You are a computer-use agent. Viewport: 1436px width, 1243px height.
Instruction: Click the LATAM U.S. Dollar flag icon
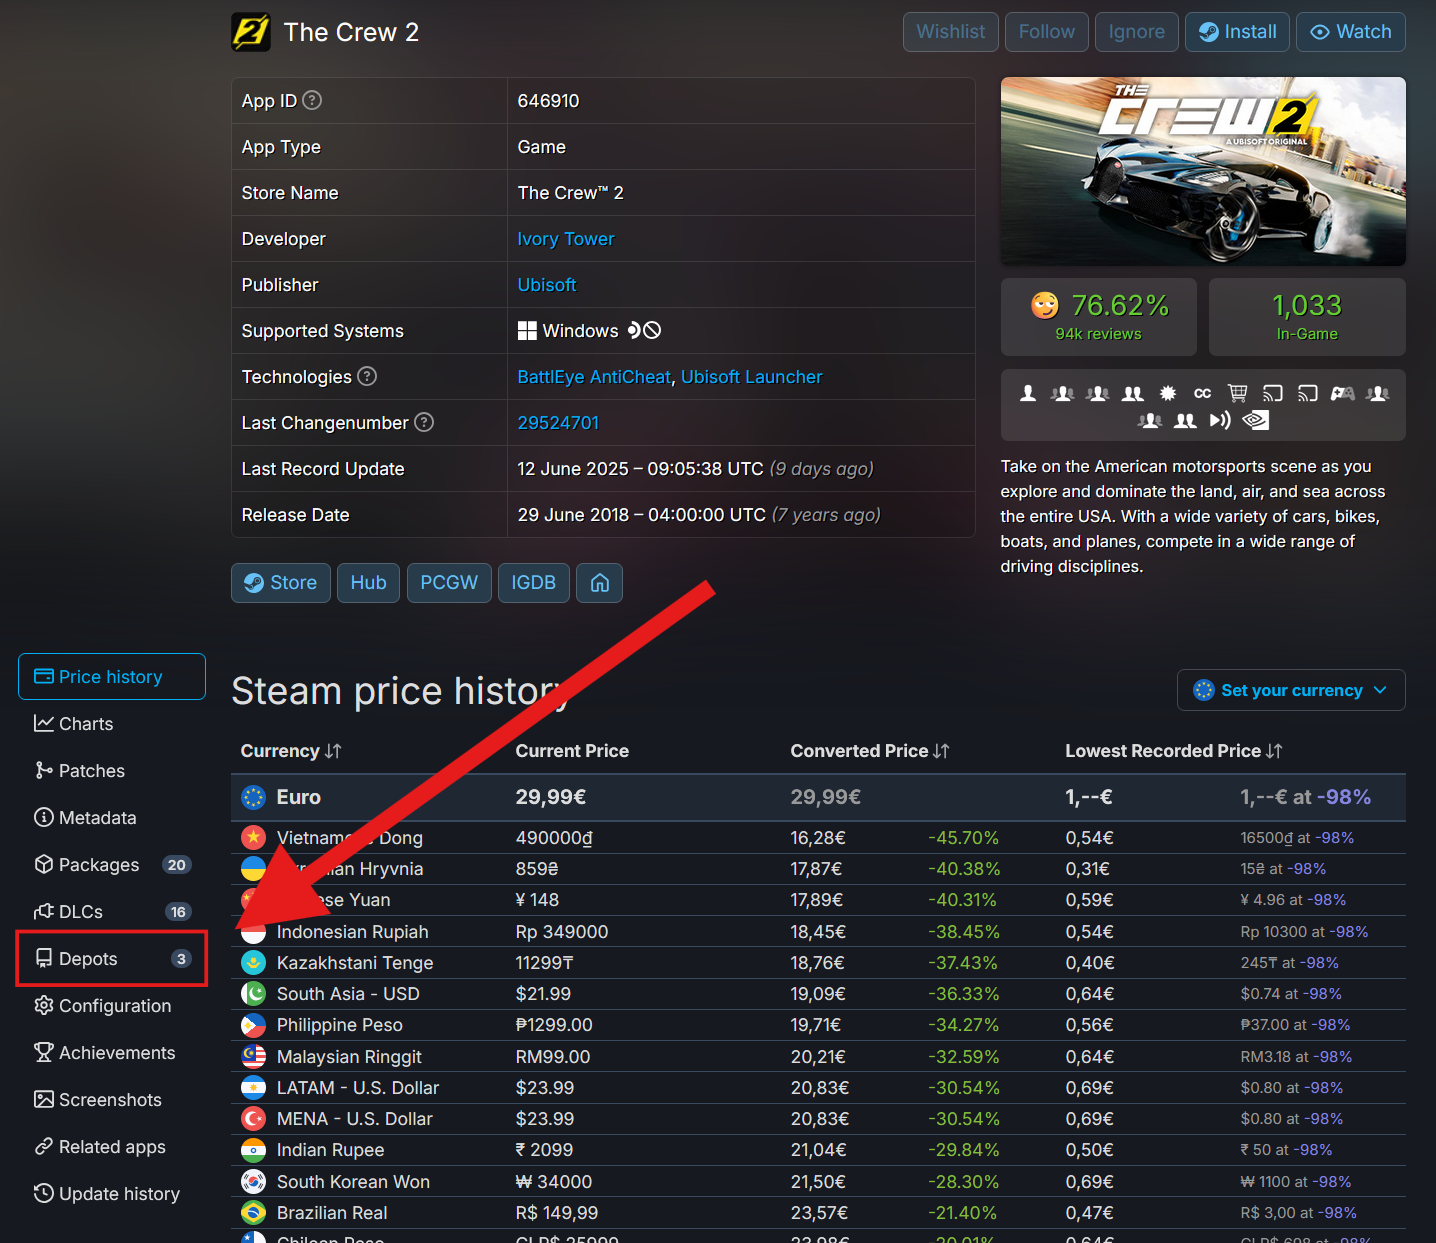(254, 1087)
